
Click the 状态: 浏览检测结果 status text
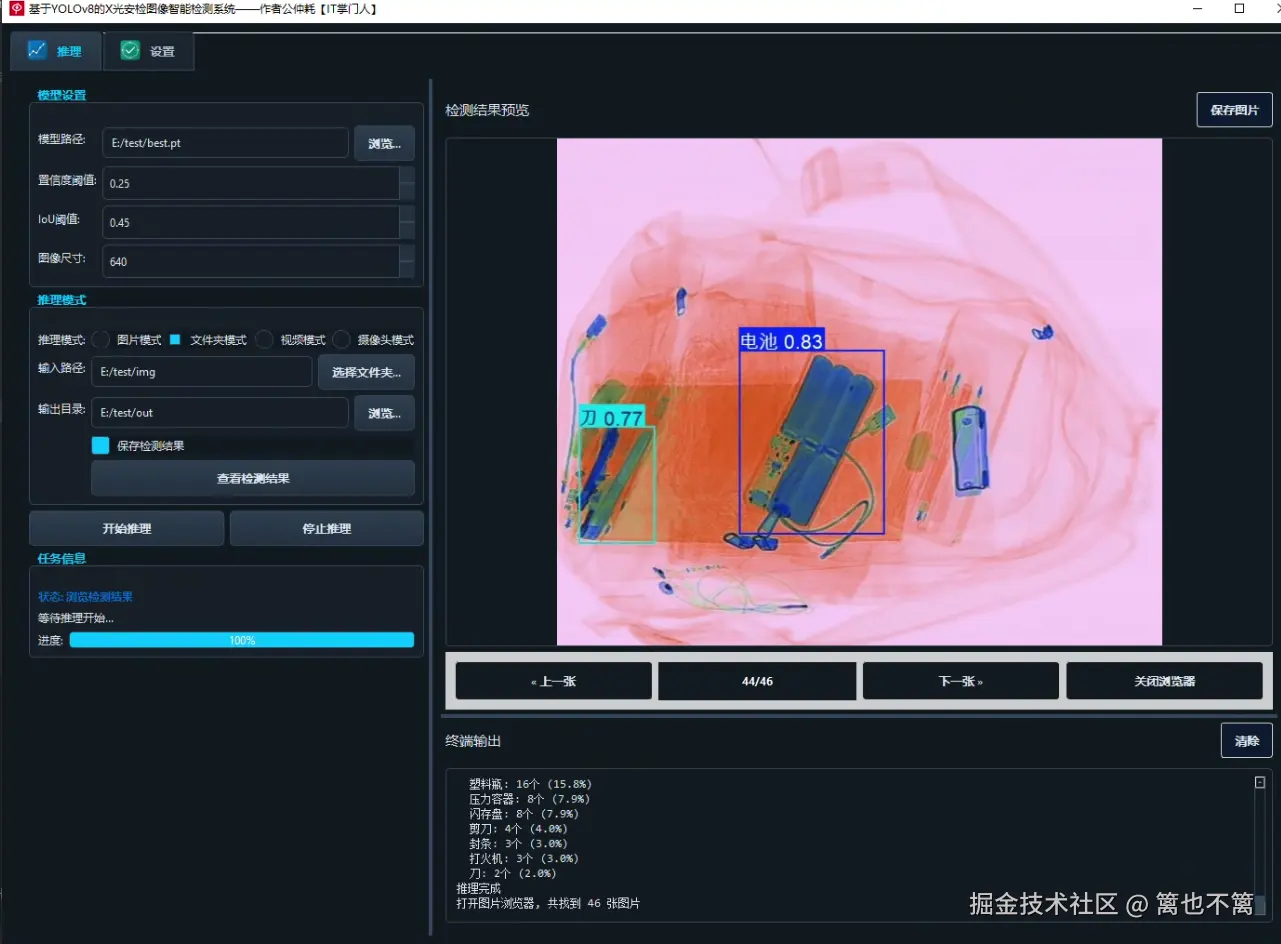point(85,597)
